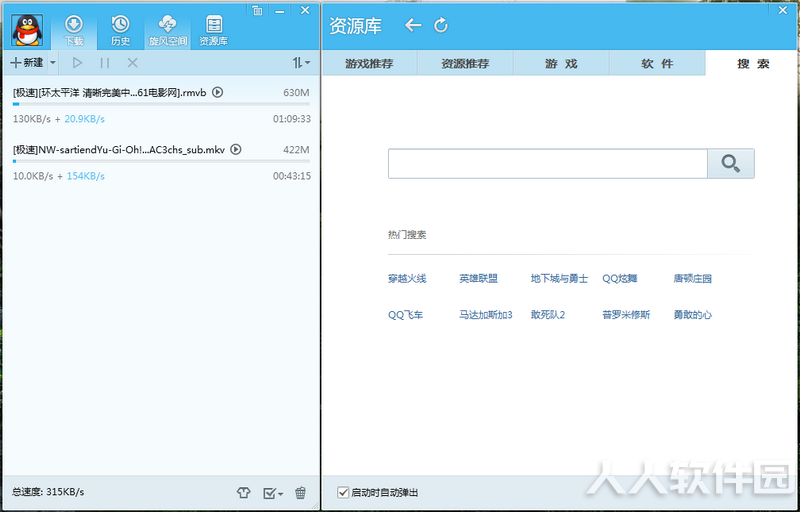Image resolution: width=800 pixels, height=512 pixels.
Task: Search hot term QQ飞车
Action: (x=406, y=315)
